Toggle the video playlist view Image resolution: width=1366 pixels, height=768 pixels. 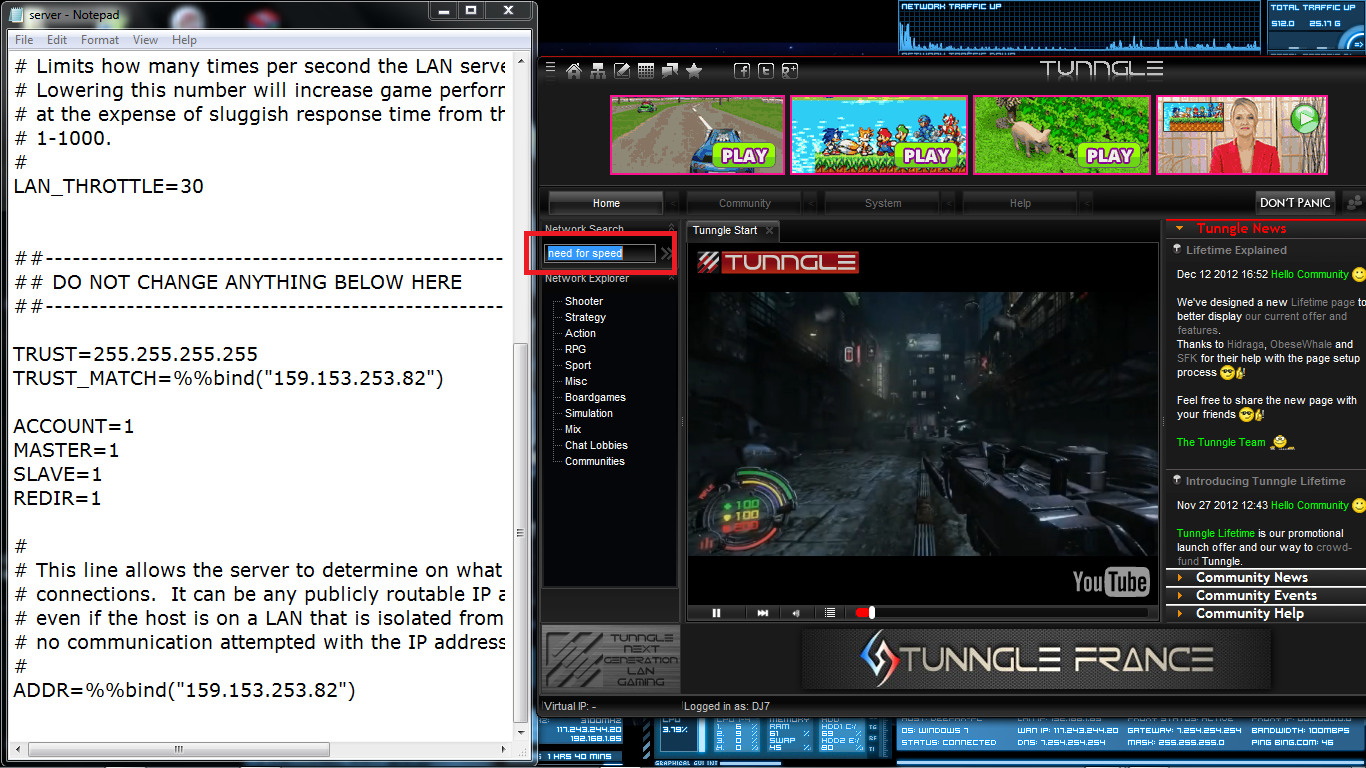click(830, 613)
